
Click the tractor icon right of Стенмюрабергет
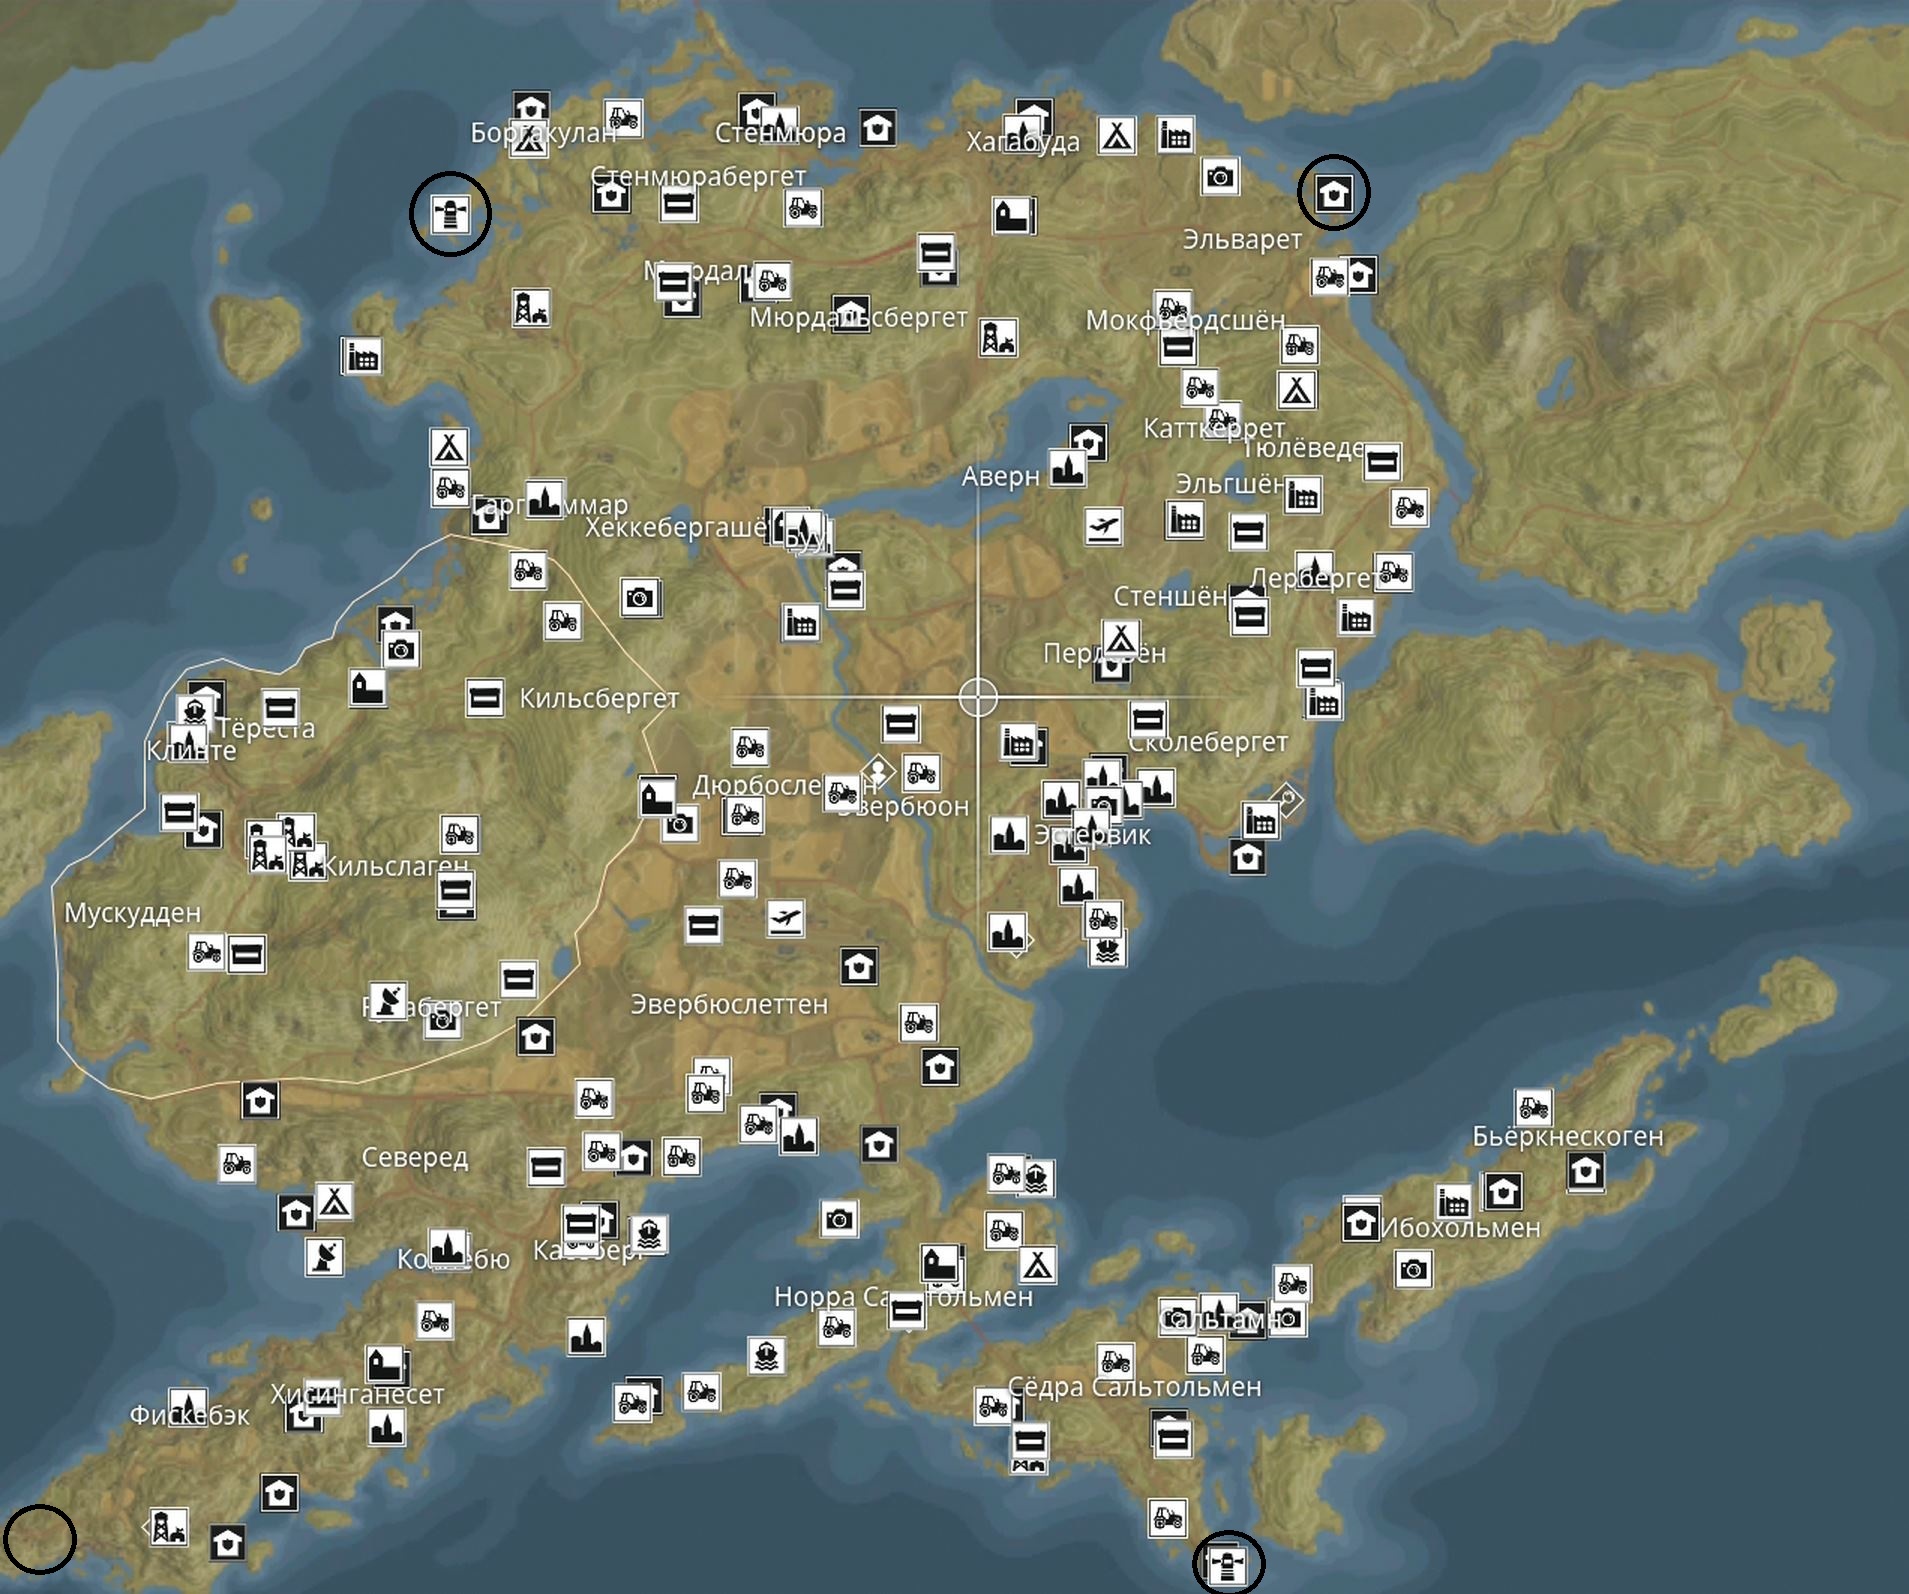pos(803,209)
